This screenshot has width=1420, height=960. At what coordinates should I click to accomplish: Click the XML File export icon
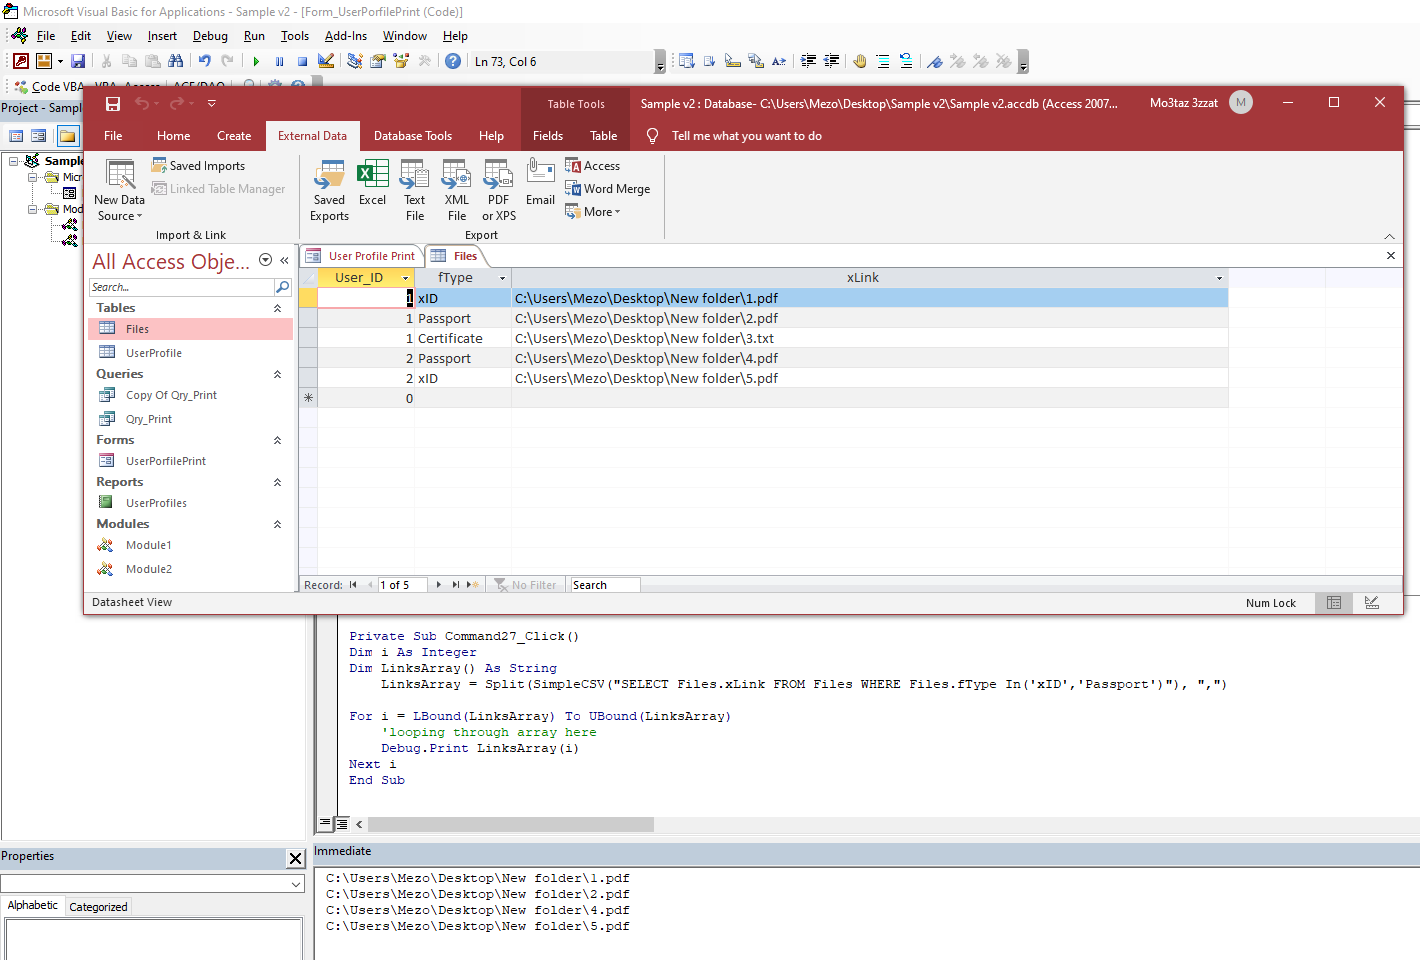point(456,190)
